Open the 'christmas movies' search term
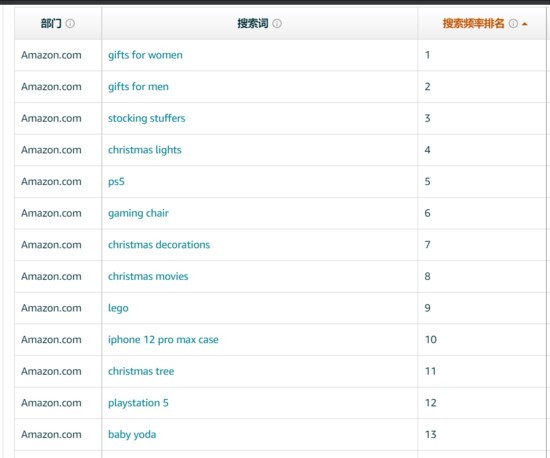The width and height of the screenshot is (550, 458). coord(148,276)
